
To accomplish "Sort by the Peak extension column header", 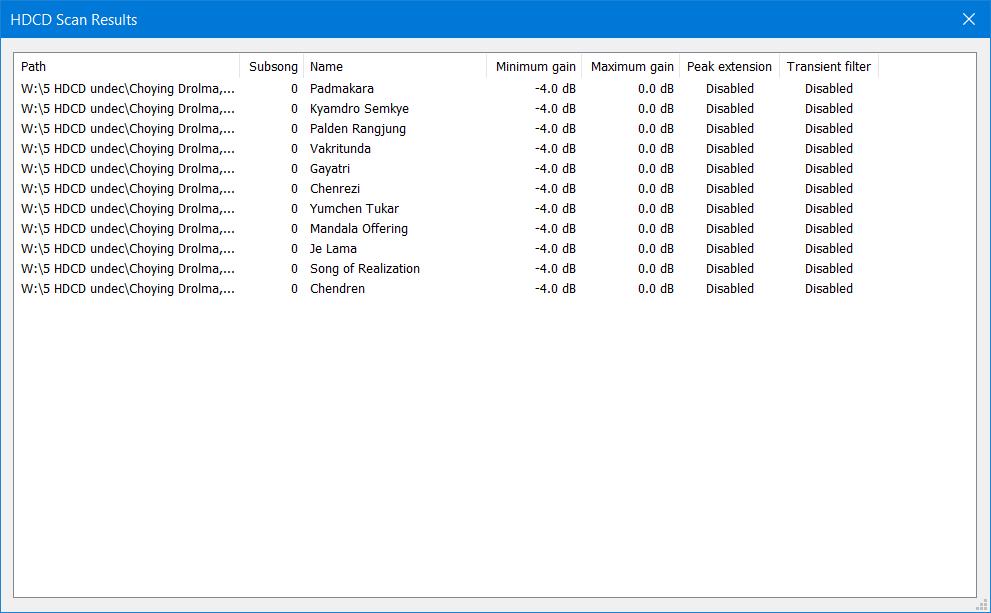I will (x=729, y=66).
